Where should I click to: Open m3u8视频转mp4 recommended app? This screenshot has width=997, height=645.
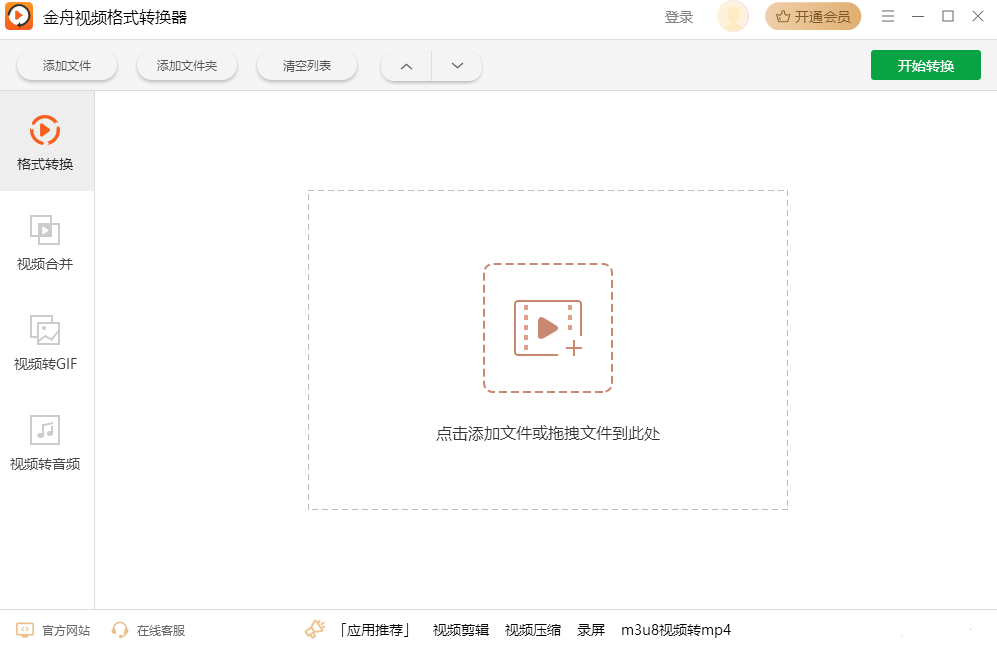676,630
